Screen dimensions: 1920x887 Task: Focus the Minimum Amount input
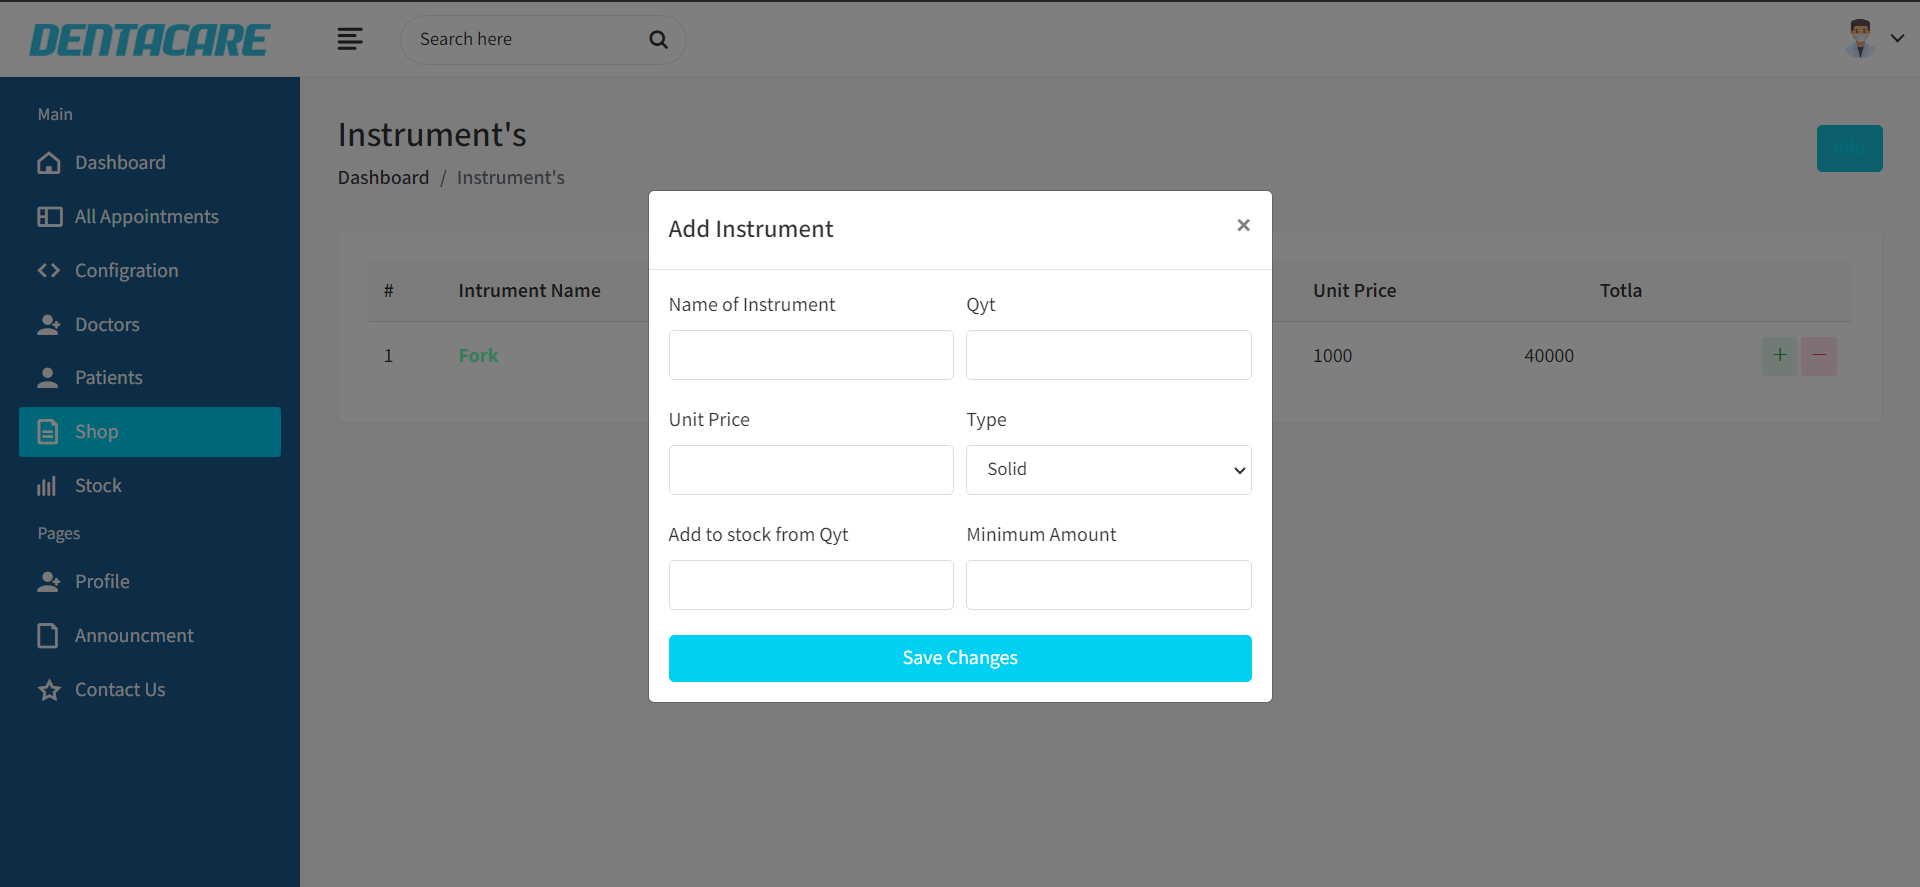point(1108,585)
